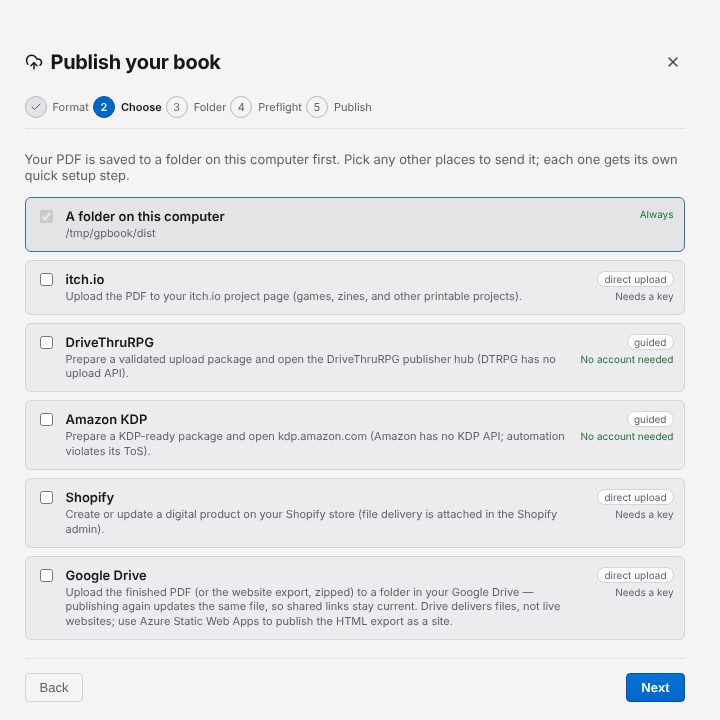Image resolution: width=720 pixels, height=720 pixels.
Task: Open the Publish step label
Action: 353,107
